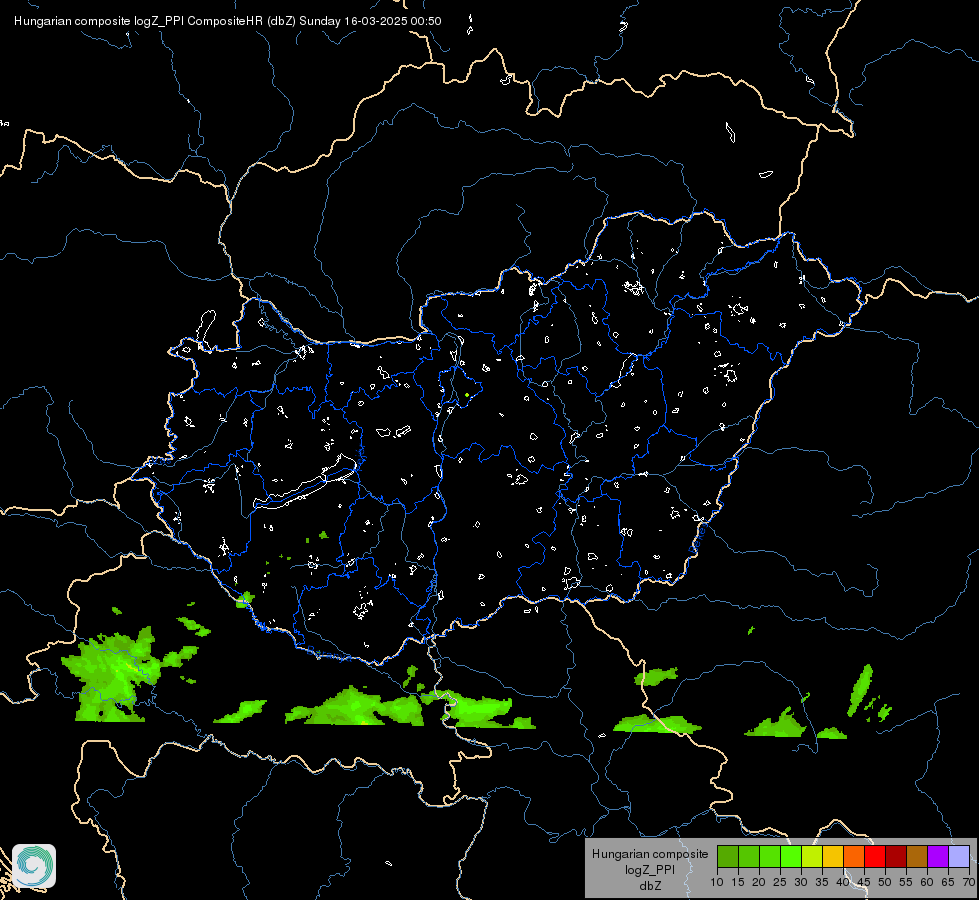Screen dimensions: 979x900
Task: Select the 60-65 dBZ purple swatch
Action: (x=938, y=856)
